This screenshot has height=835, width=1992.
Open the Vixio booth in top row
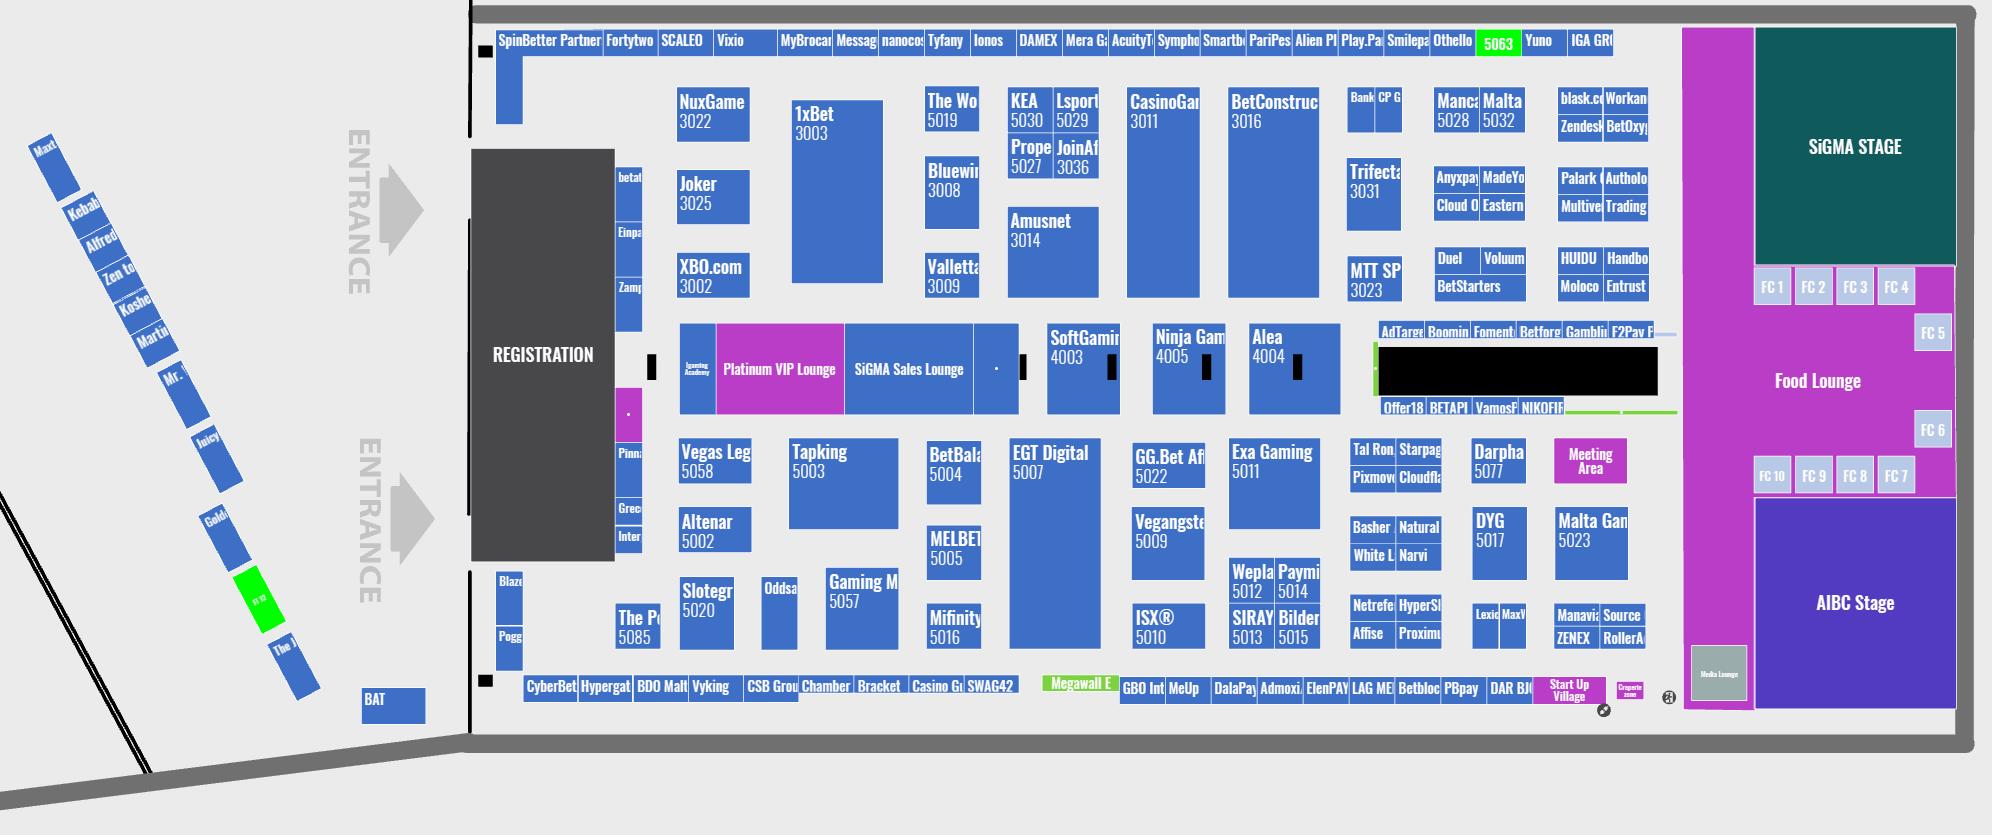point(744,42)
